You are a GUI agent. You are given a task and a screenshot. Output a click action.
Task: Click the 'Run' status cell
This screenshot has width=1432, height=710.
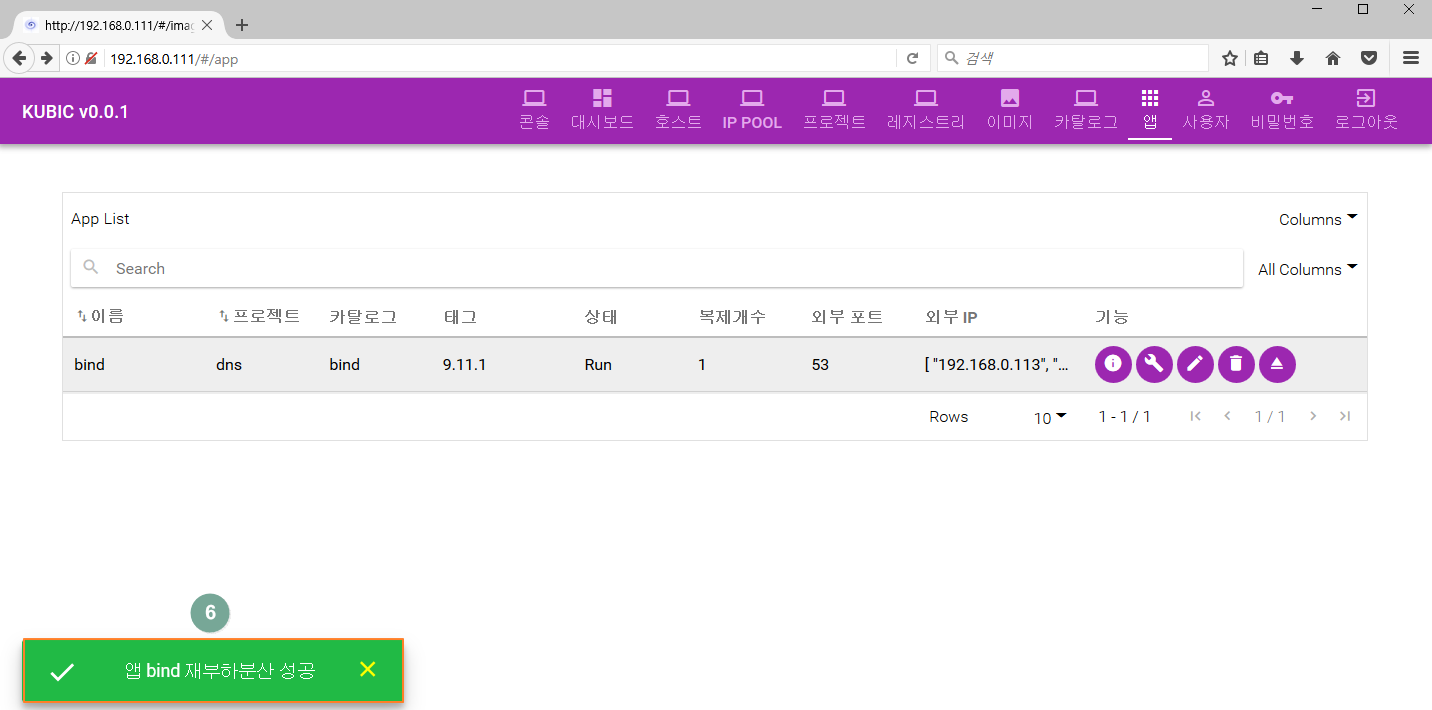click(597, 365)
